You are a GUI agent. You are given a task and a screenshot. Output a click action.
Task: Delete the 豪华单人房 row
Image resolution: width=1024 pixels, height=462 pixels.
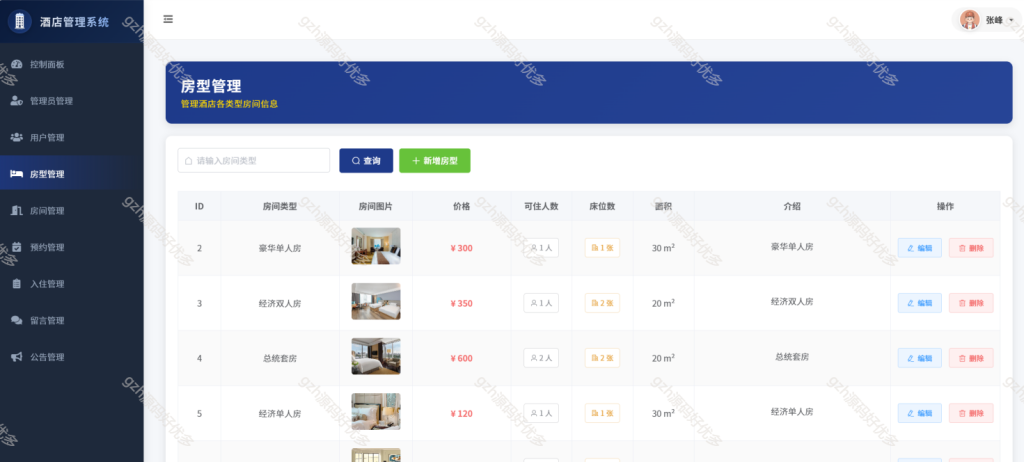(971, 248)
